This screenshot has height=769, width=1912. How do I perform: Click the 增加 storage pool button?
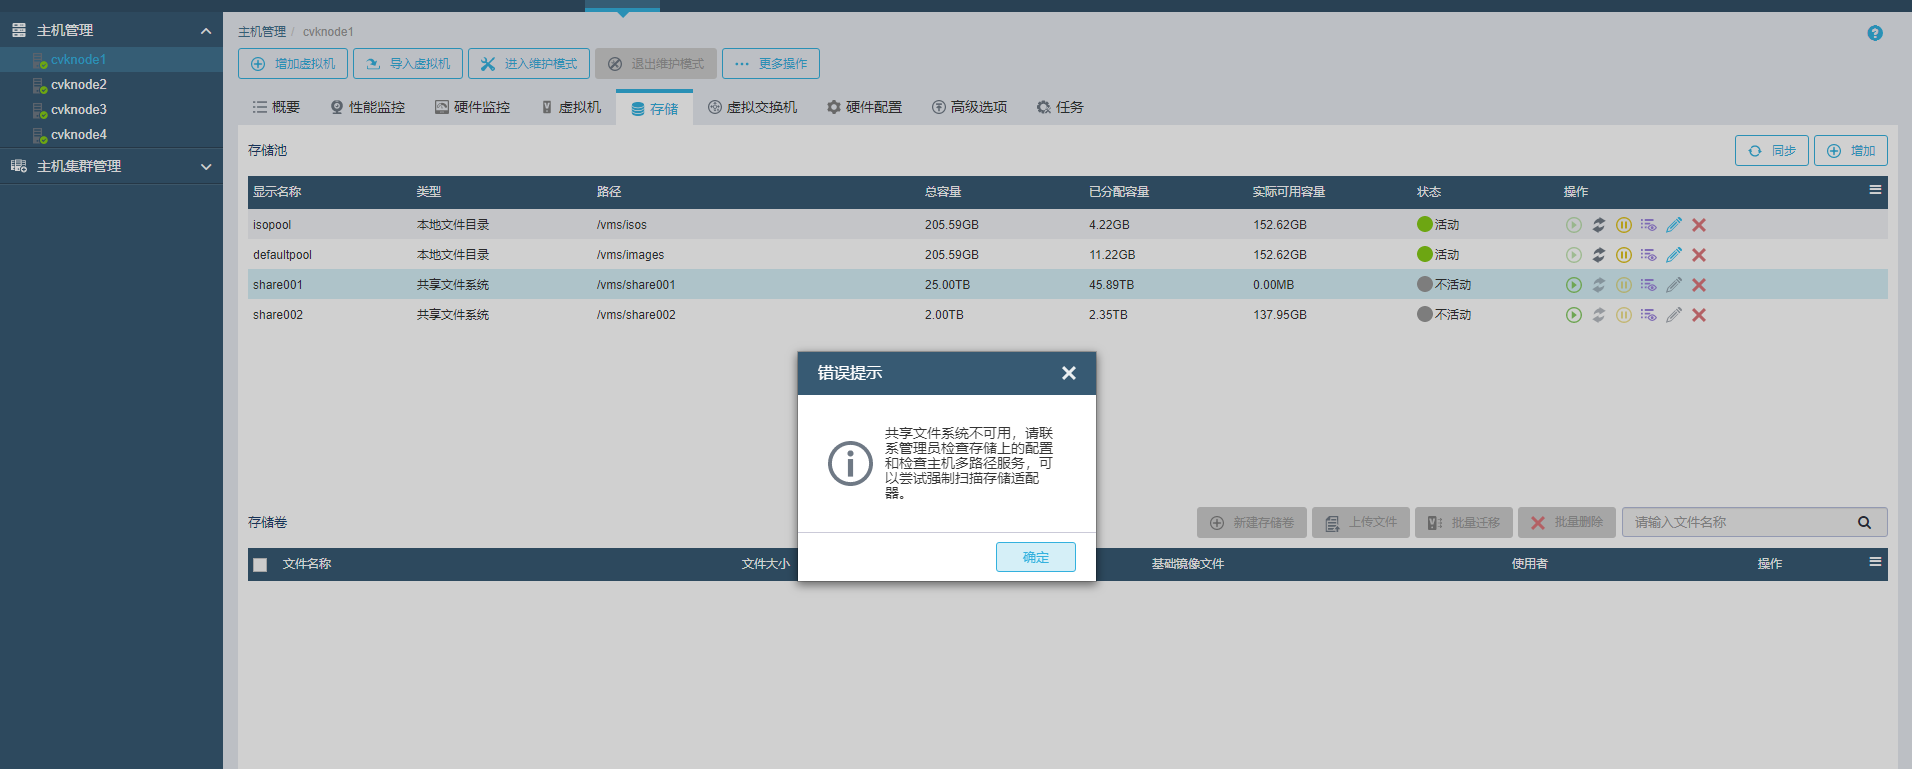1851,151
